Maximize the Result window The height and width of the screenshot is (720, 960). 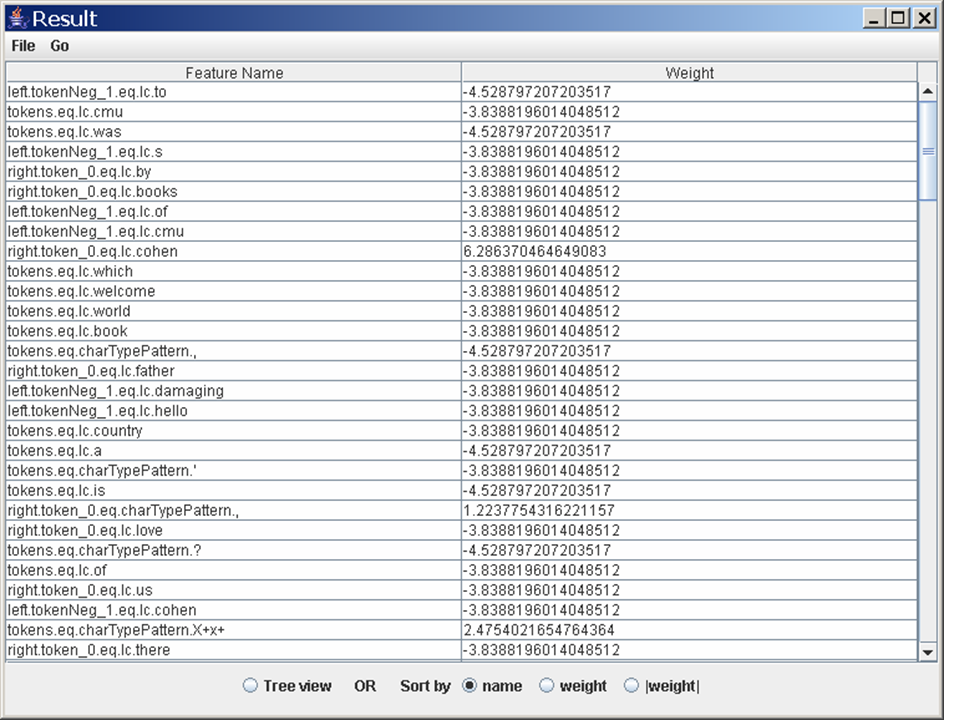(898, 18)
